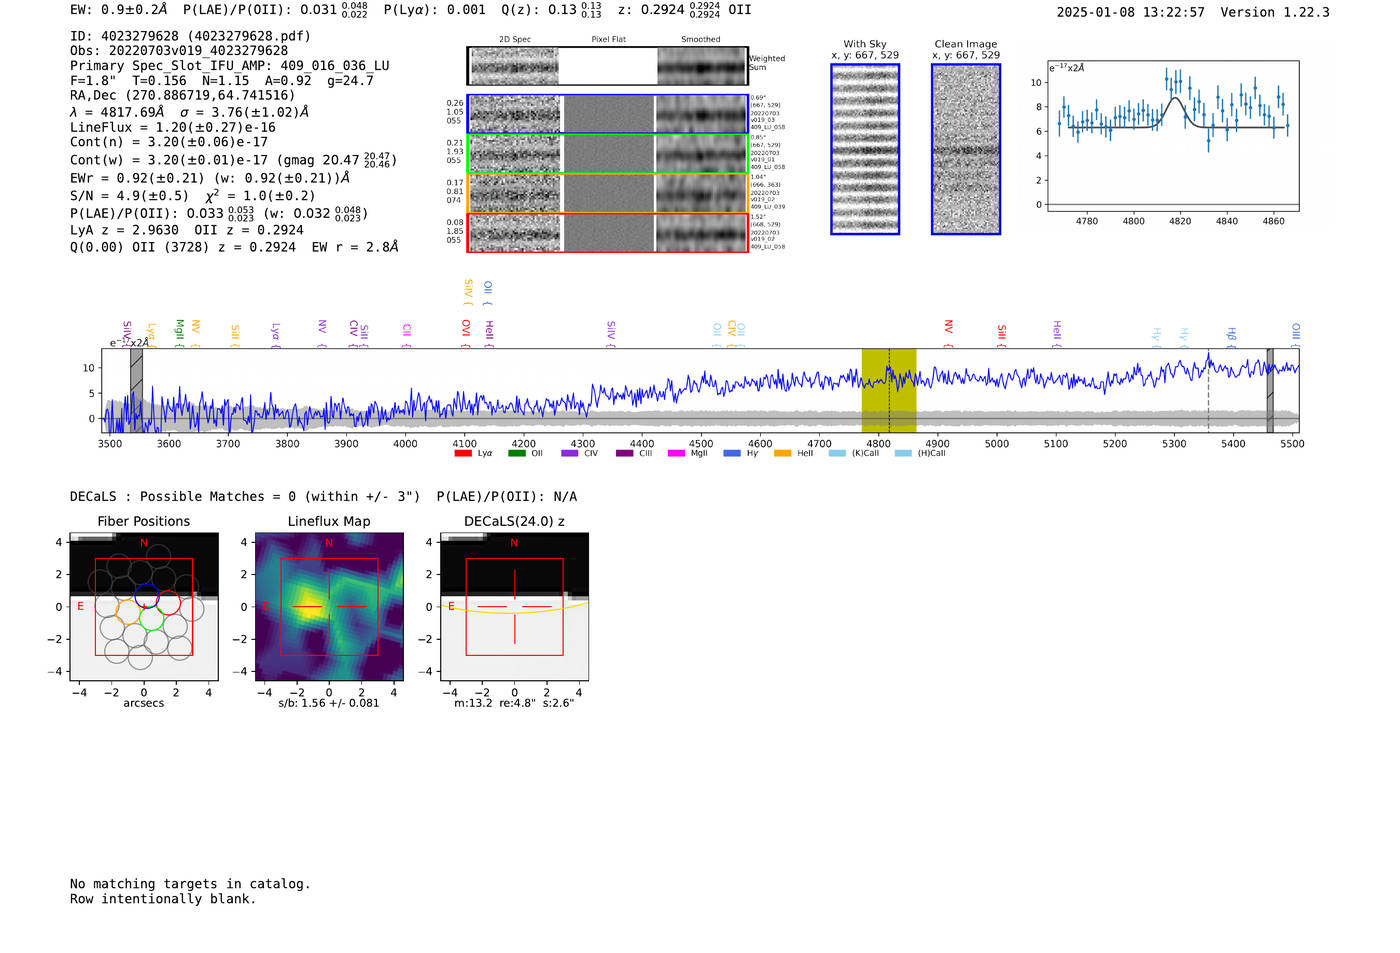Click the Q(0.00) OII (3728) line

point(234,247)
